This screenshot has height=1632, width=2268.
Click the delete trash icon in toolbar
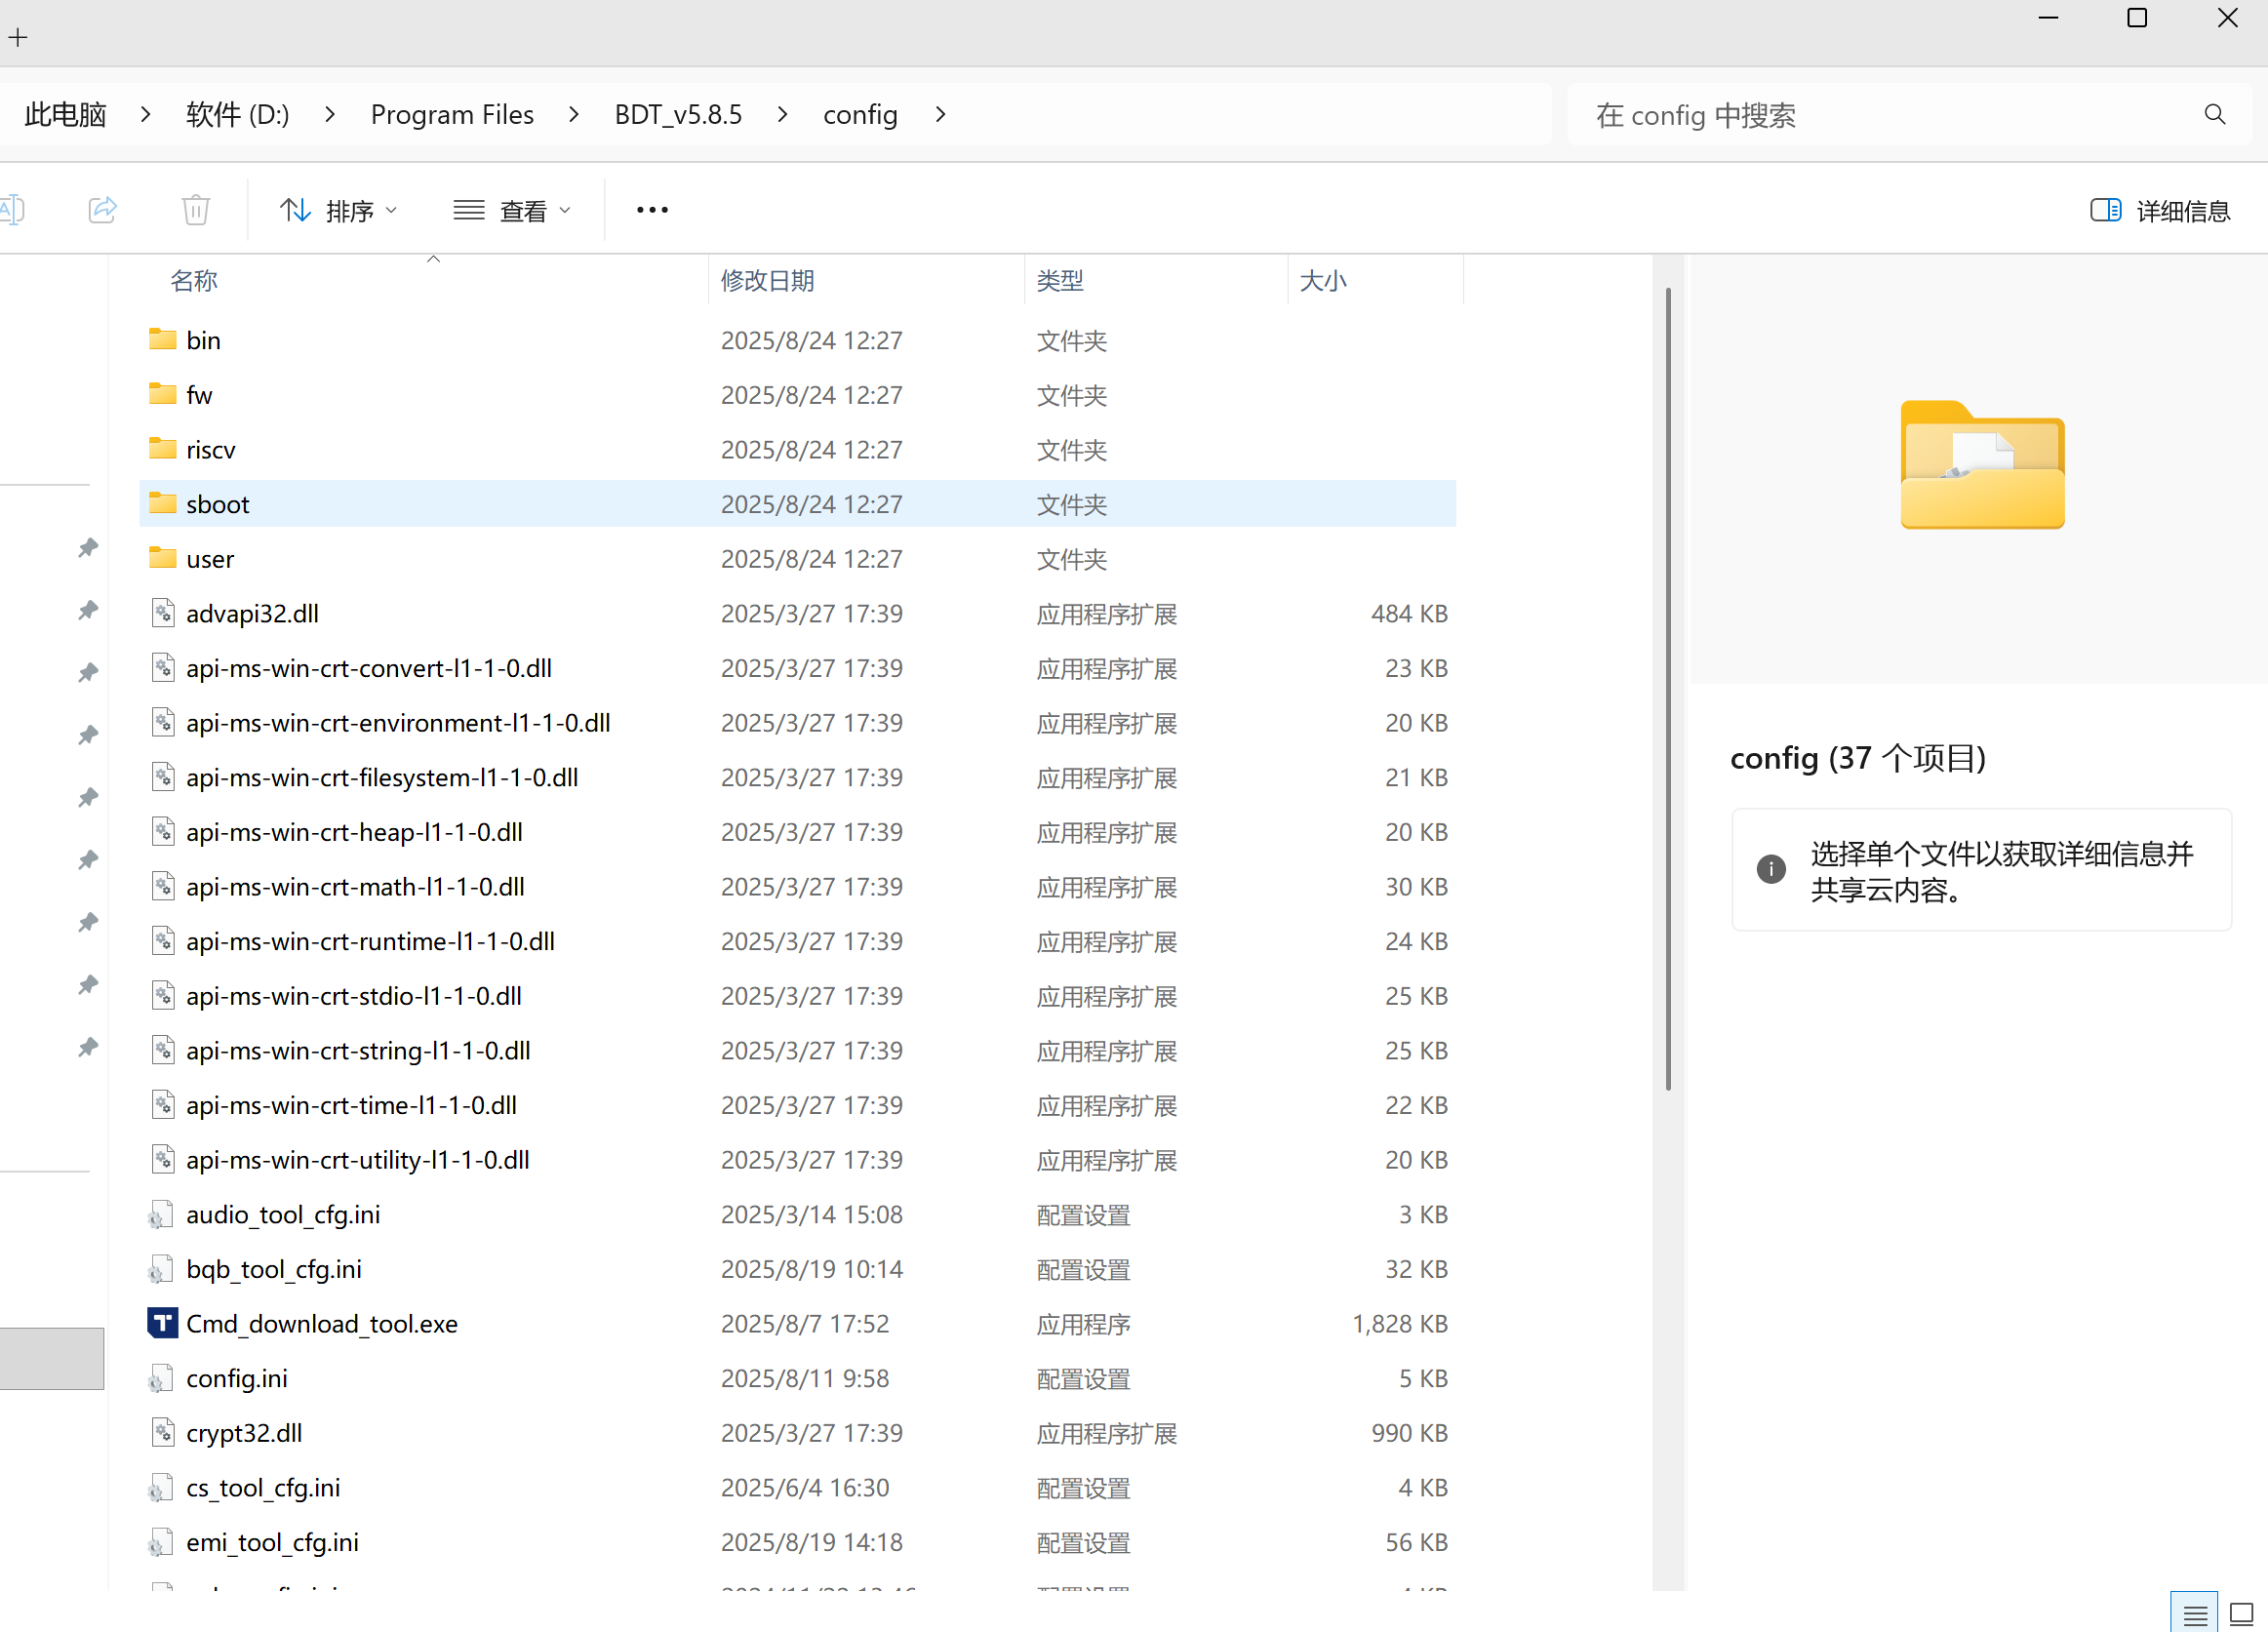[x=196, y=210]
